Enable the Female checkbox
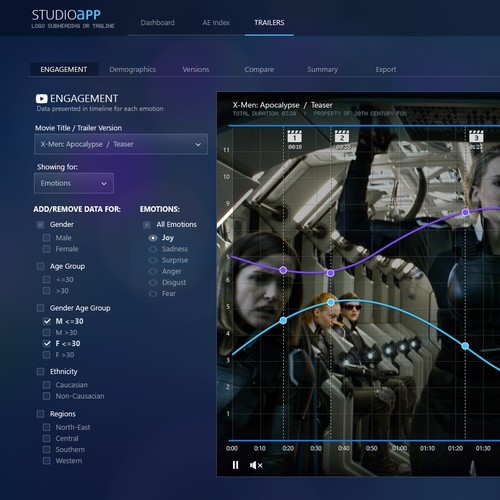The width and height of the screenshot is (500, 500). [x=47, y=249]
